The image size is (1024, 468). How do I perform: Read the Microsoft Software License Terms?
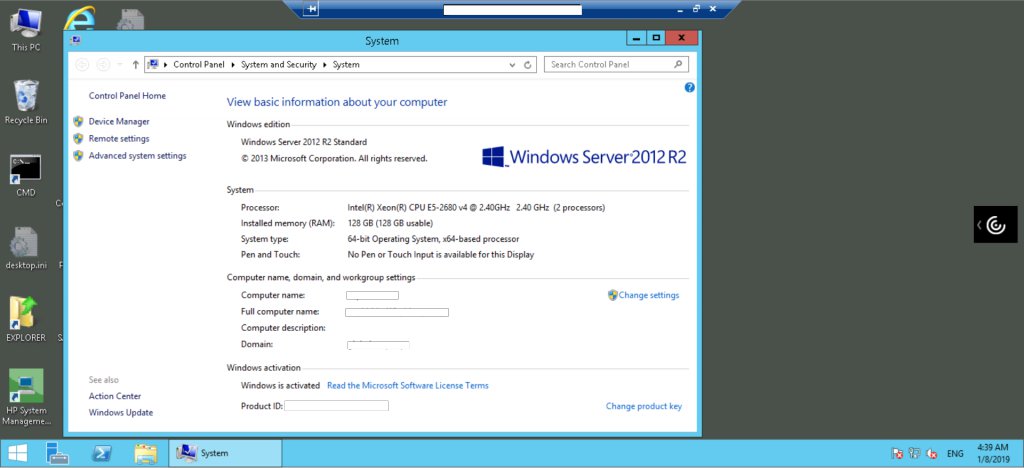click(408, 385)
